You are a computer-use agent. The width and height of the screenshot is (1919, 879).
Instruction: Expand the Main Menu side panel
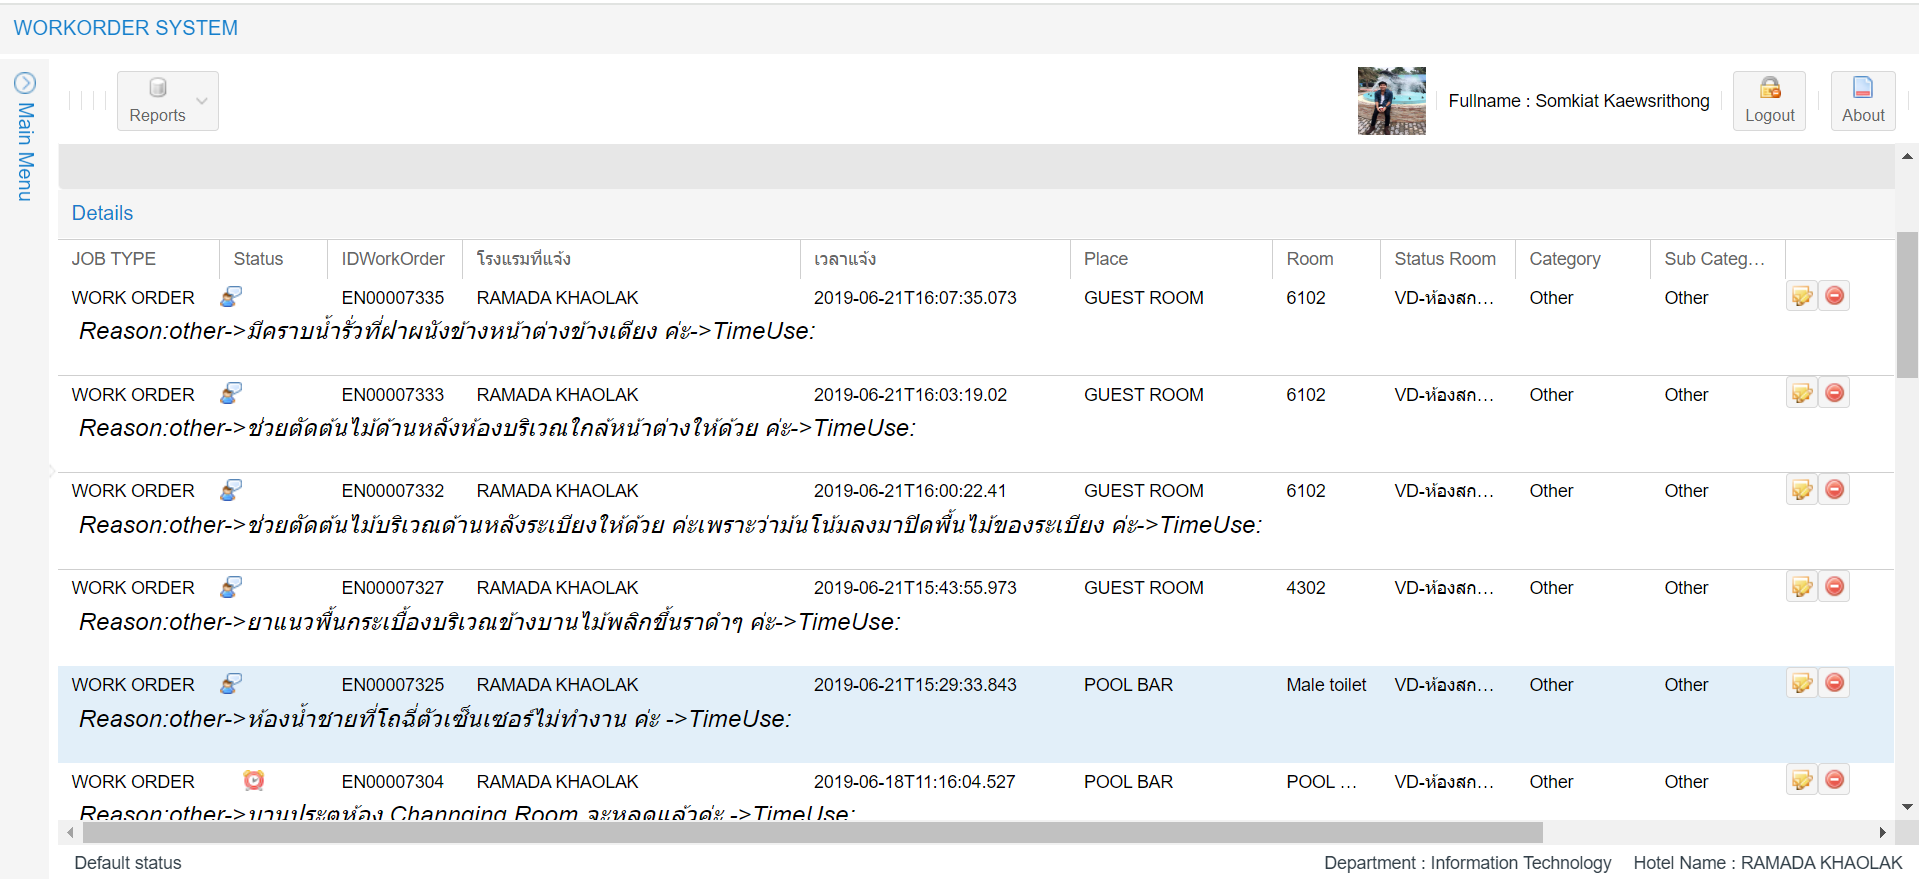point(25,83)
